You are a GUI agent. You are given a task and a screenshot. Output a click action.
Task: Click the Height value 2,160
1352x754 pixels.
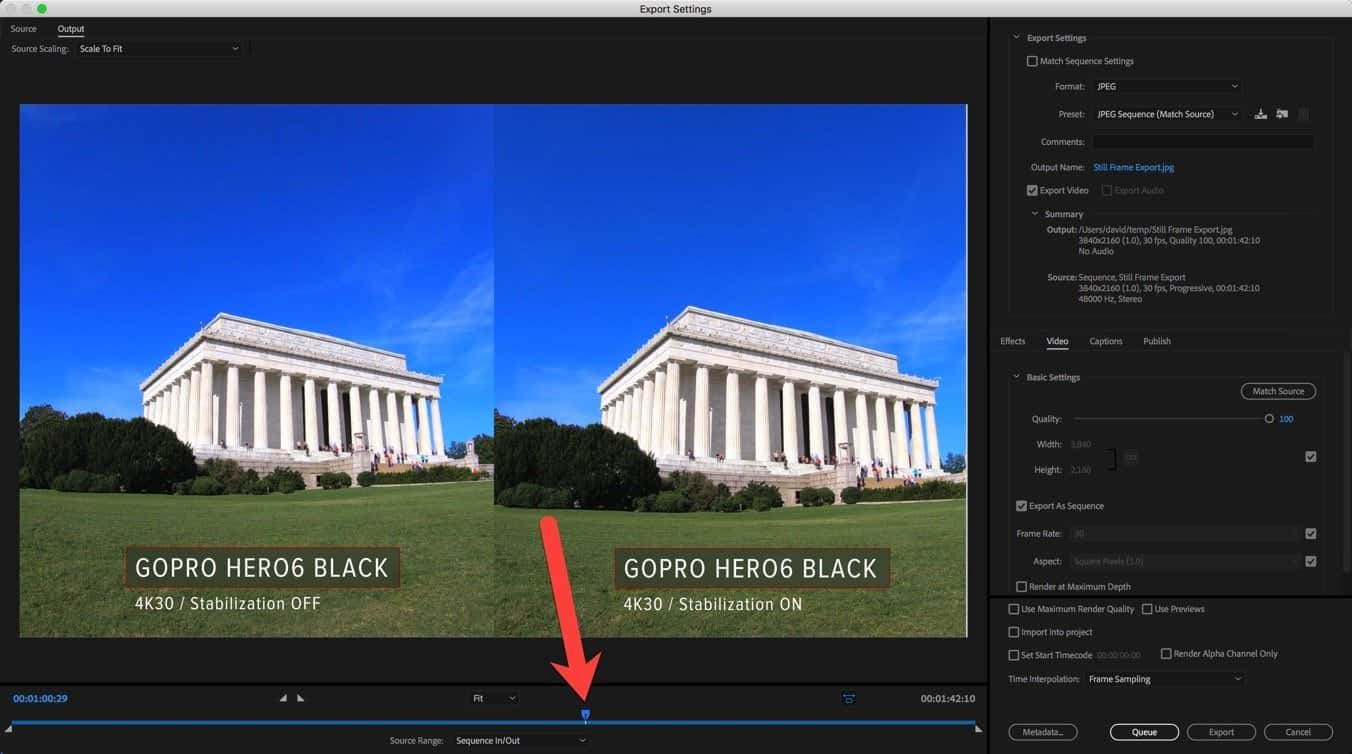(x=1081, y=469)
